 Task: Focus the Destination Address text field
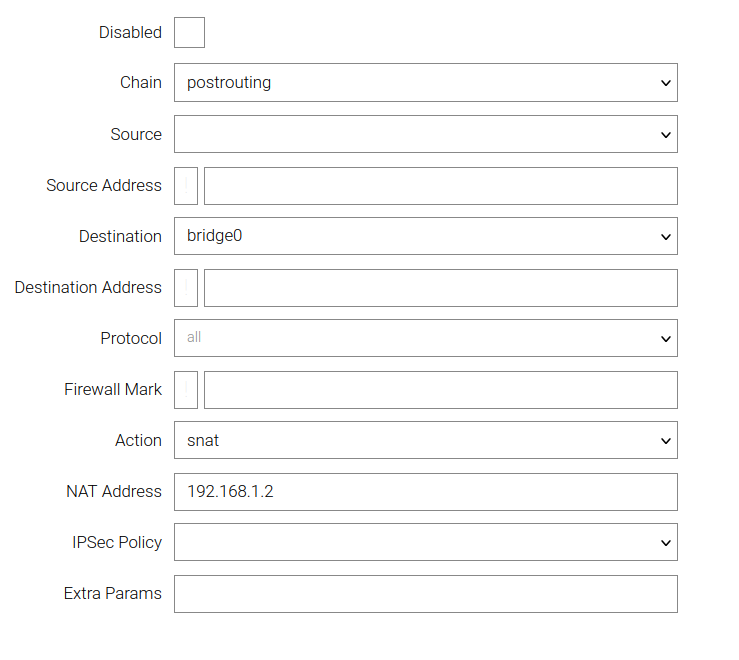440,288
